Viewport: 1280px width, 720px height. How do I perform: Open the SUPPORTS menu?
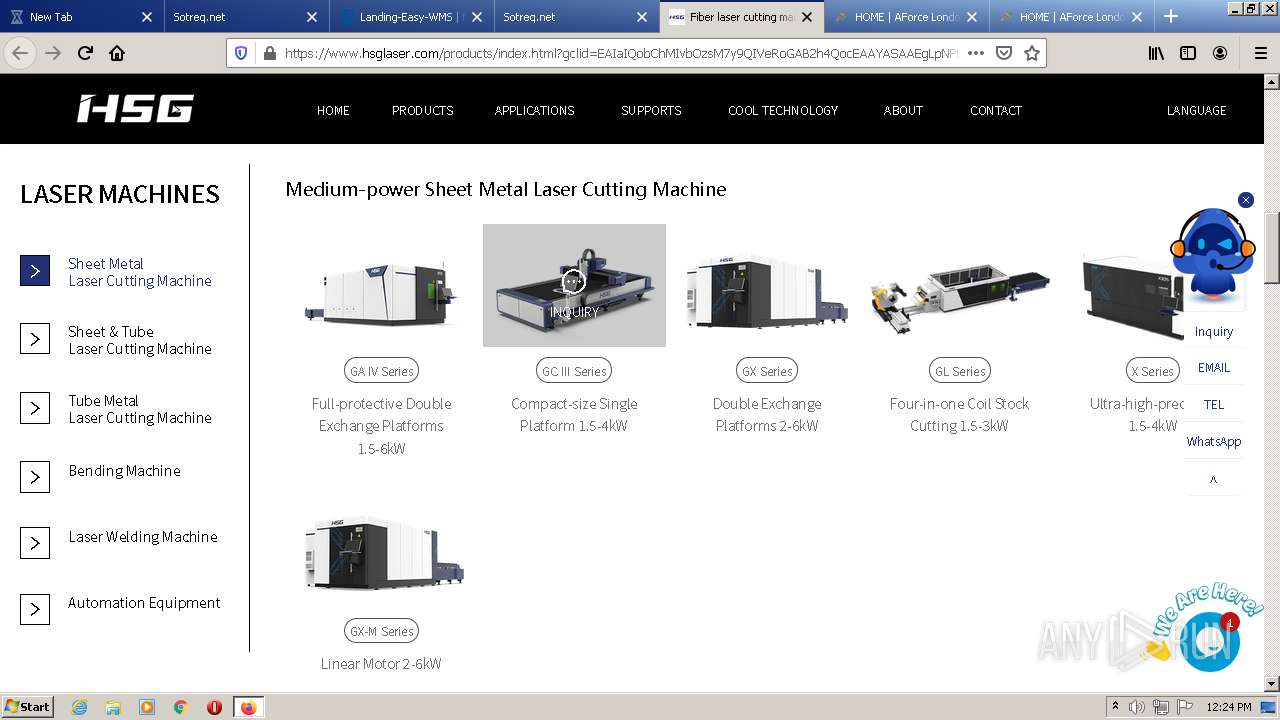[x=651, y=110]
